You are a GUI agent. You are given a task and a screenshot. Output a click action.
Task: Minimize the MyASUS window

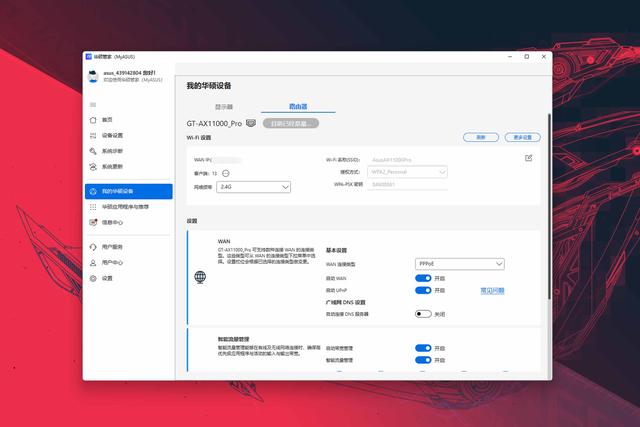510,57
